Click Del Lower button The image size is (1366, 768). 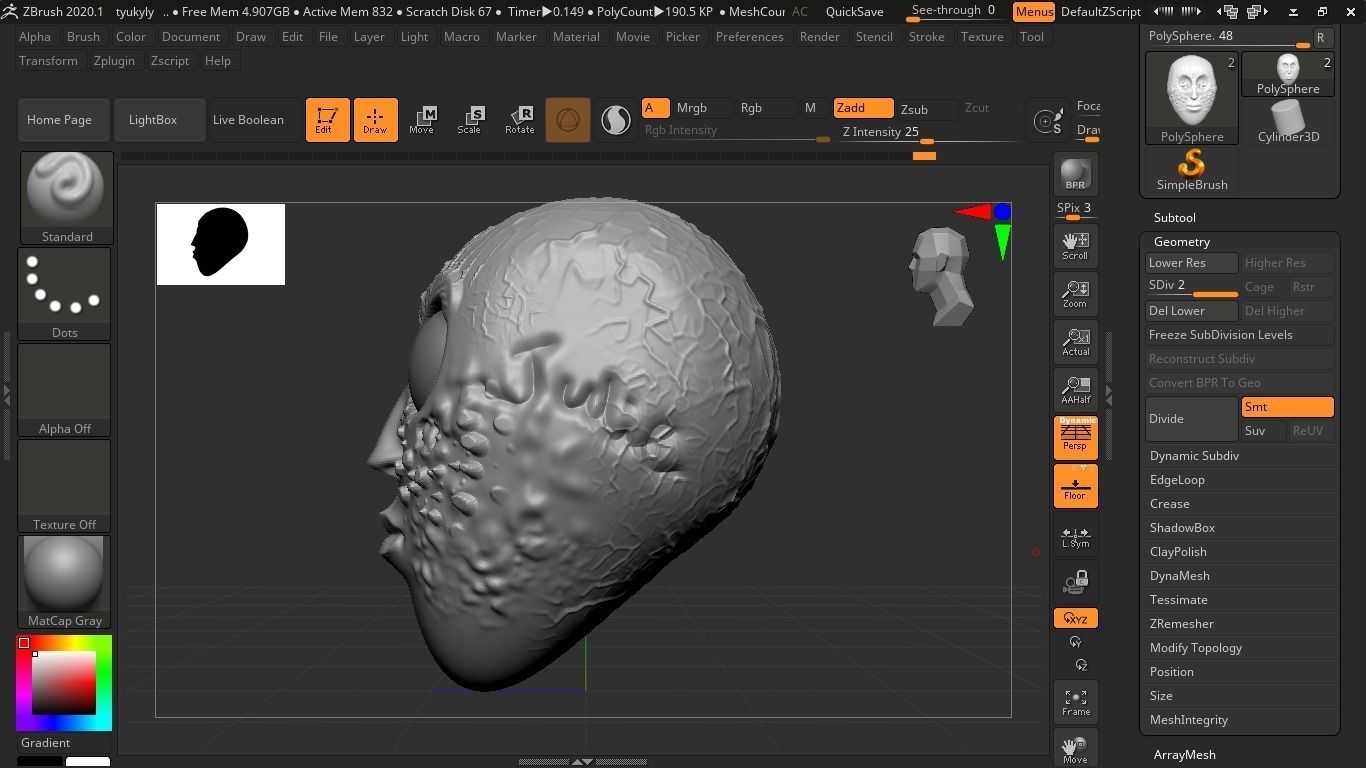pos(1191,311)
